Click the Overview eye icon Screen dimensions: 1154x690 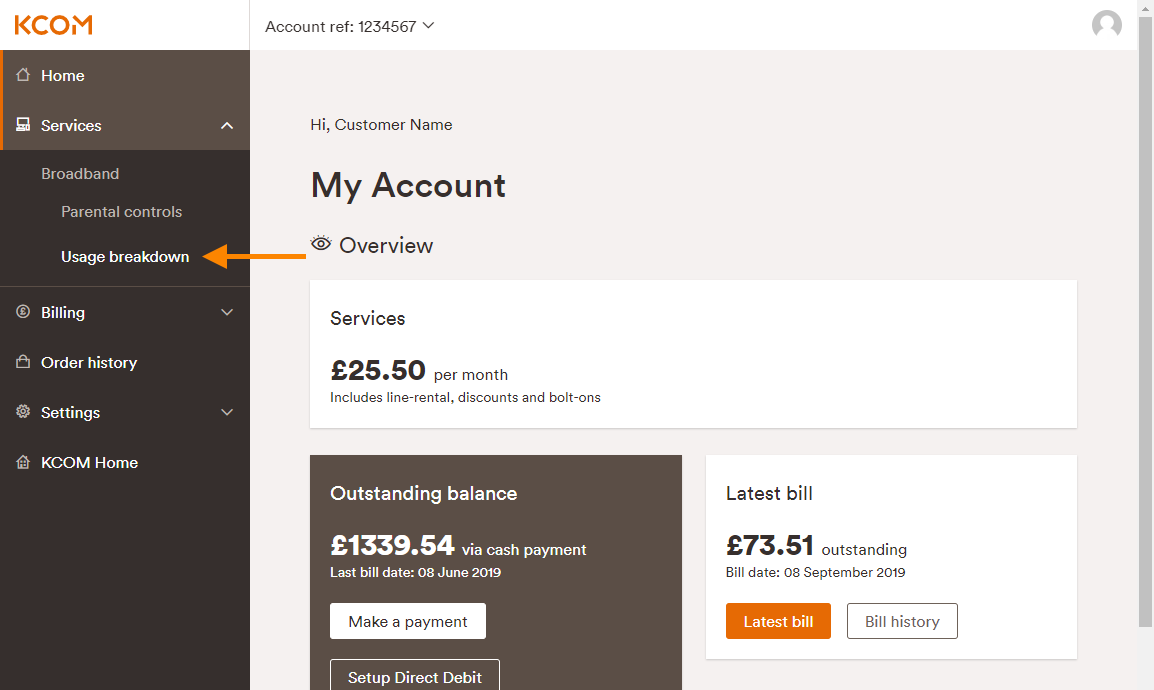click(x=321, y=244)
